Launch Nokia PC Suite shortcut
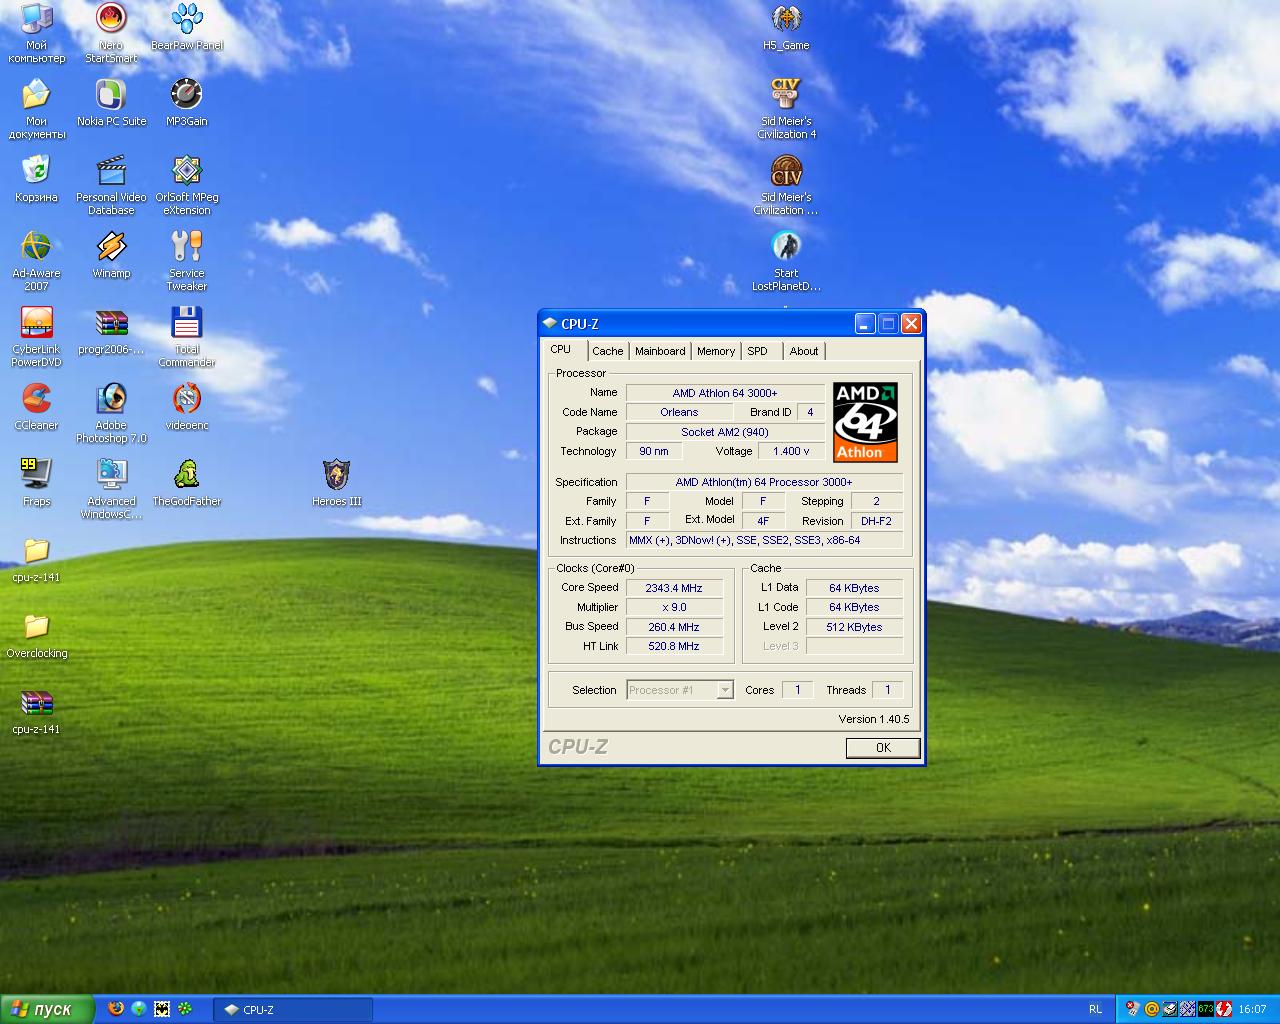Image resolution: width=1280 pixels, height=1024 pixels. pos(111,102)
